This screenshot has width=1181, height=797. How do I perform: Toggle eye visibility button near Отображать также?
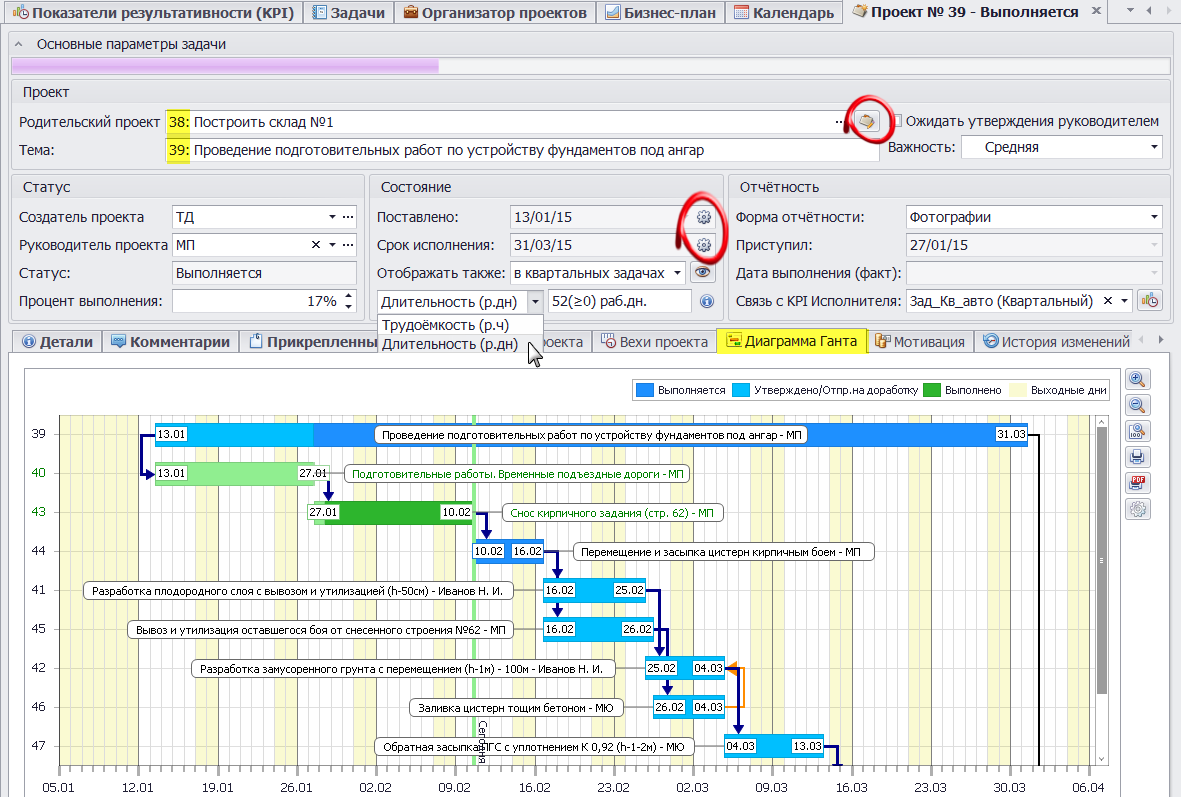(703, 272)
